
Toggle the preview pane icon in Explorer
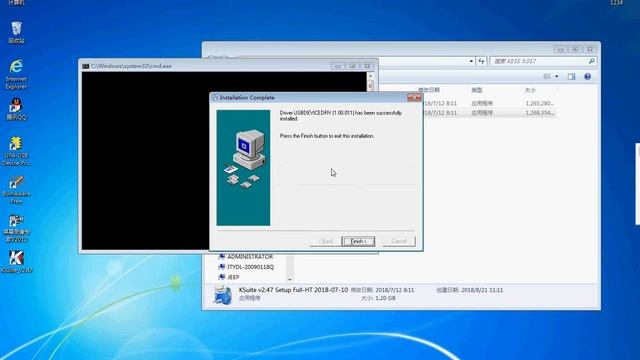[x=571, y=76]
